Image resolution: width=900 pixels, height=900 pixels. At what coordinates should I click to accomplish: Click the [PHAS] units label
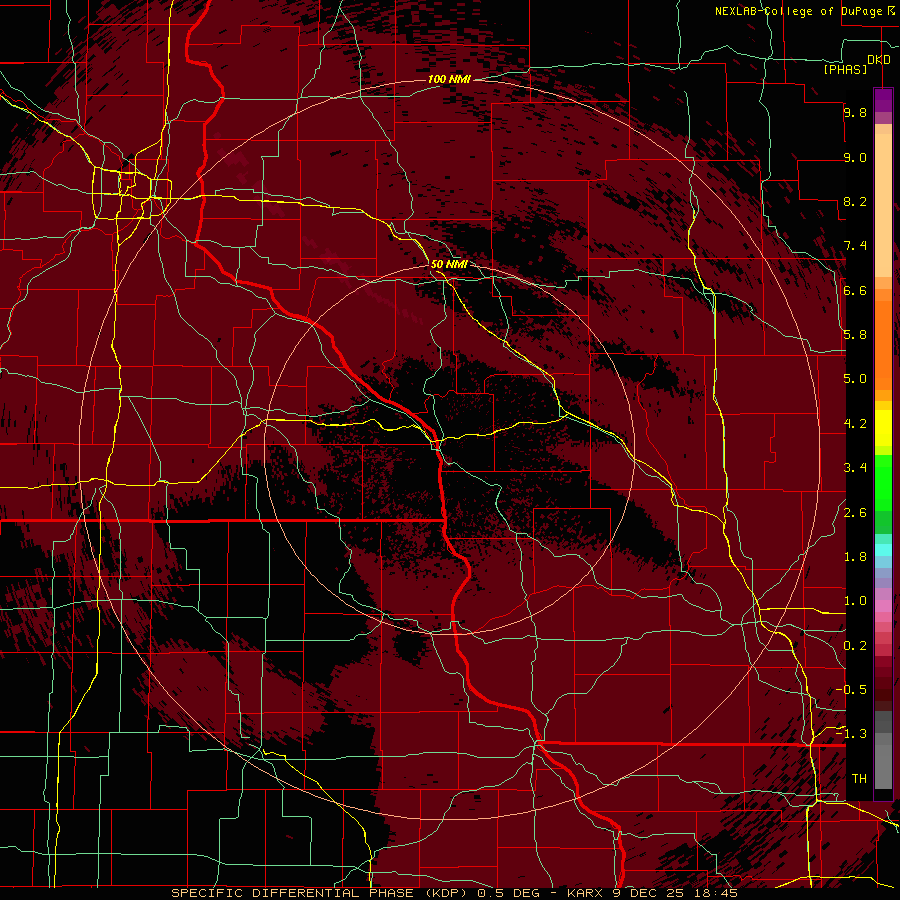point(845,70)
